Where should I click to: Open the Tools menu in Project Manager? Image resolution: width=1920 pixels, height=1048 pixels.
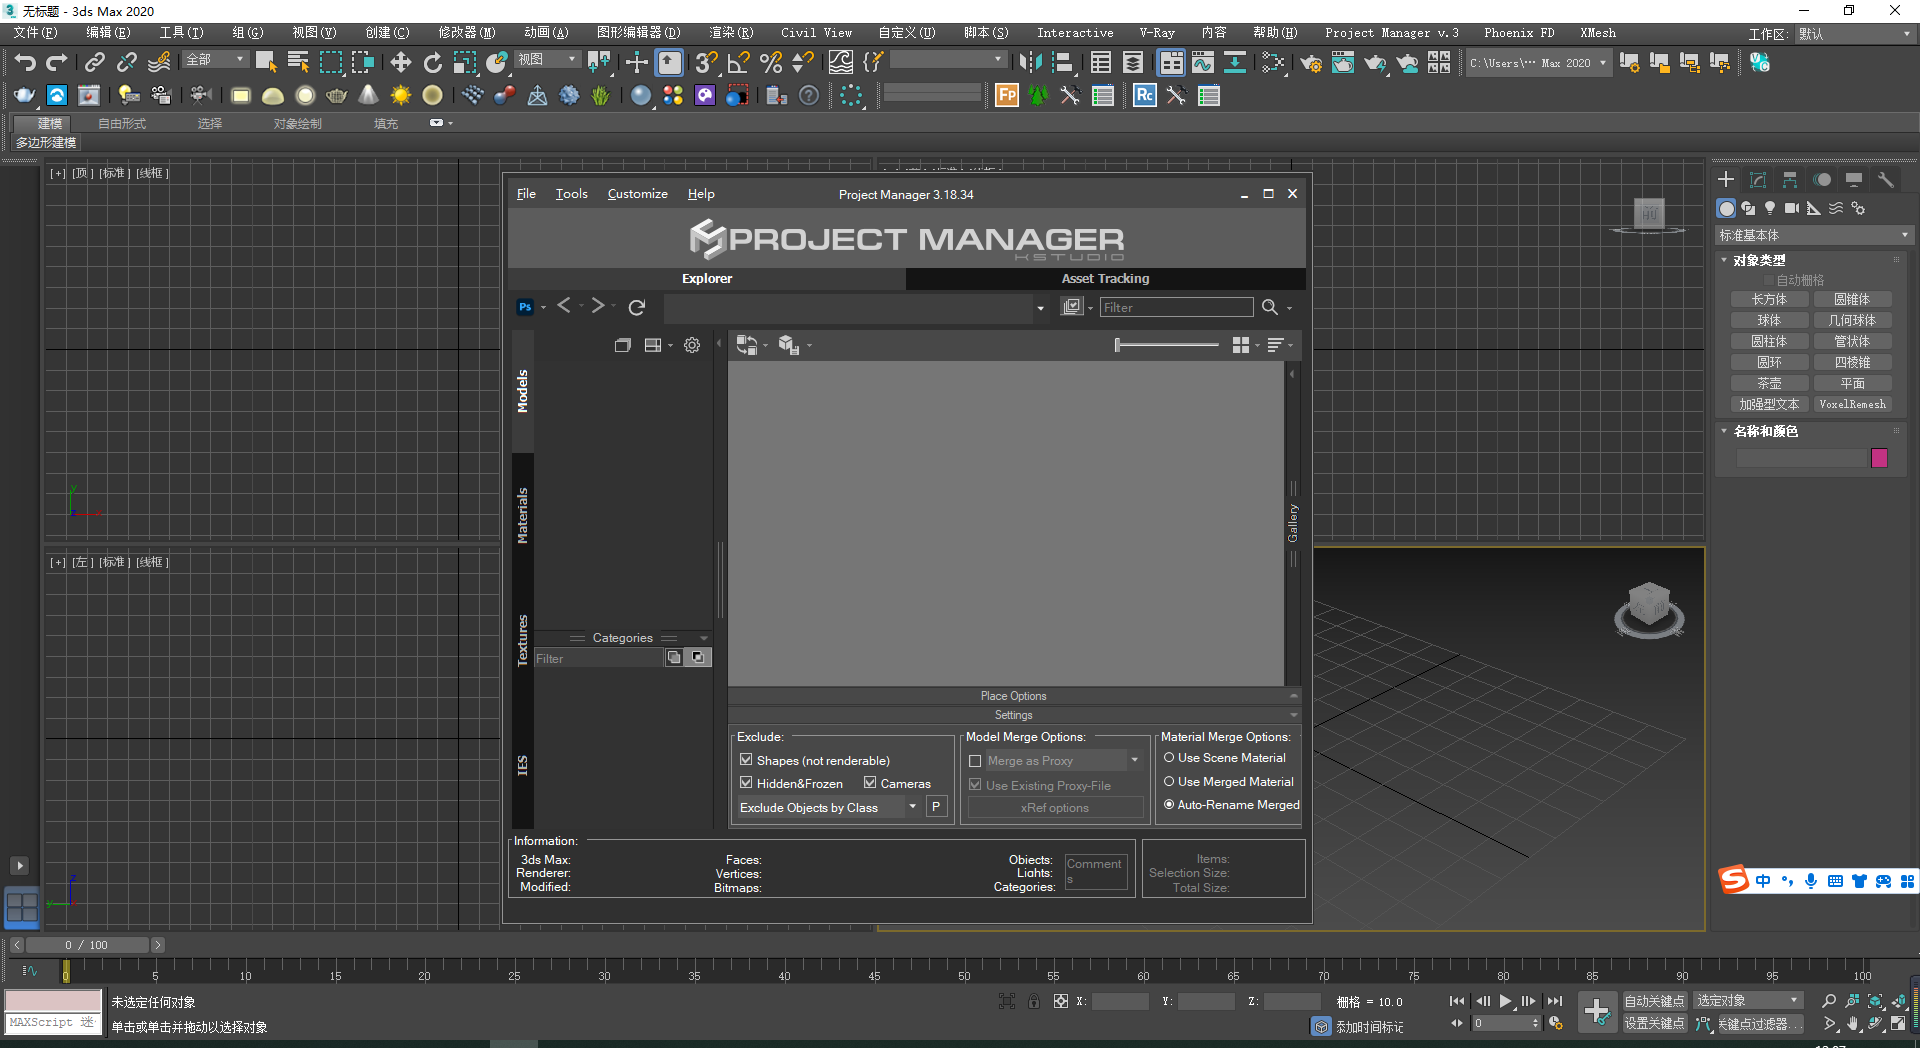571,194
